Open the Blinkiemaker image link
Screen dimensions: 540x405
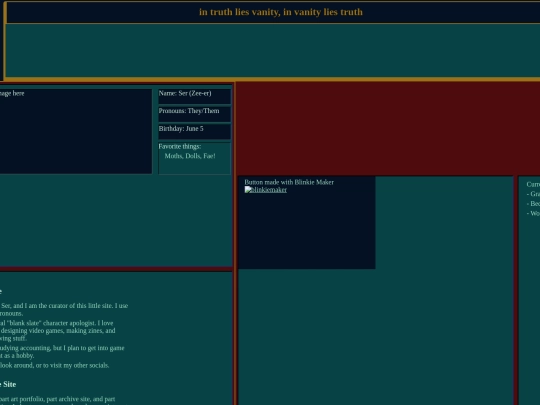[266, 190]
